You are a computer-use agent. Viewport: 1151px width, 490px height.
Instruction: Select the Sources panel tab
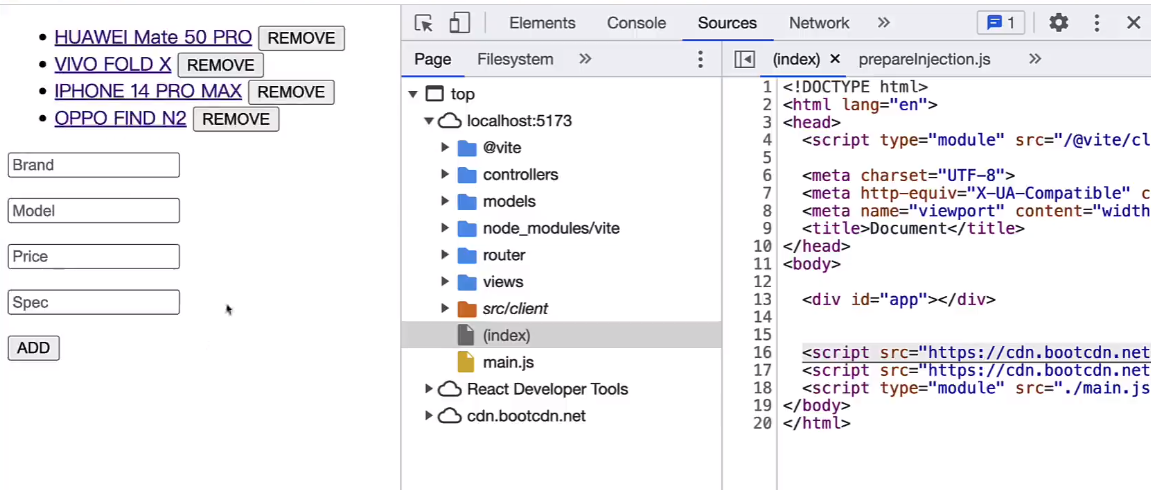(727, 23)
